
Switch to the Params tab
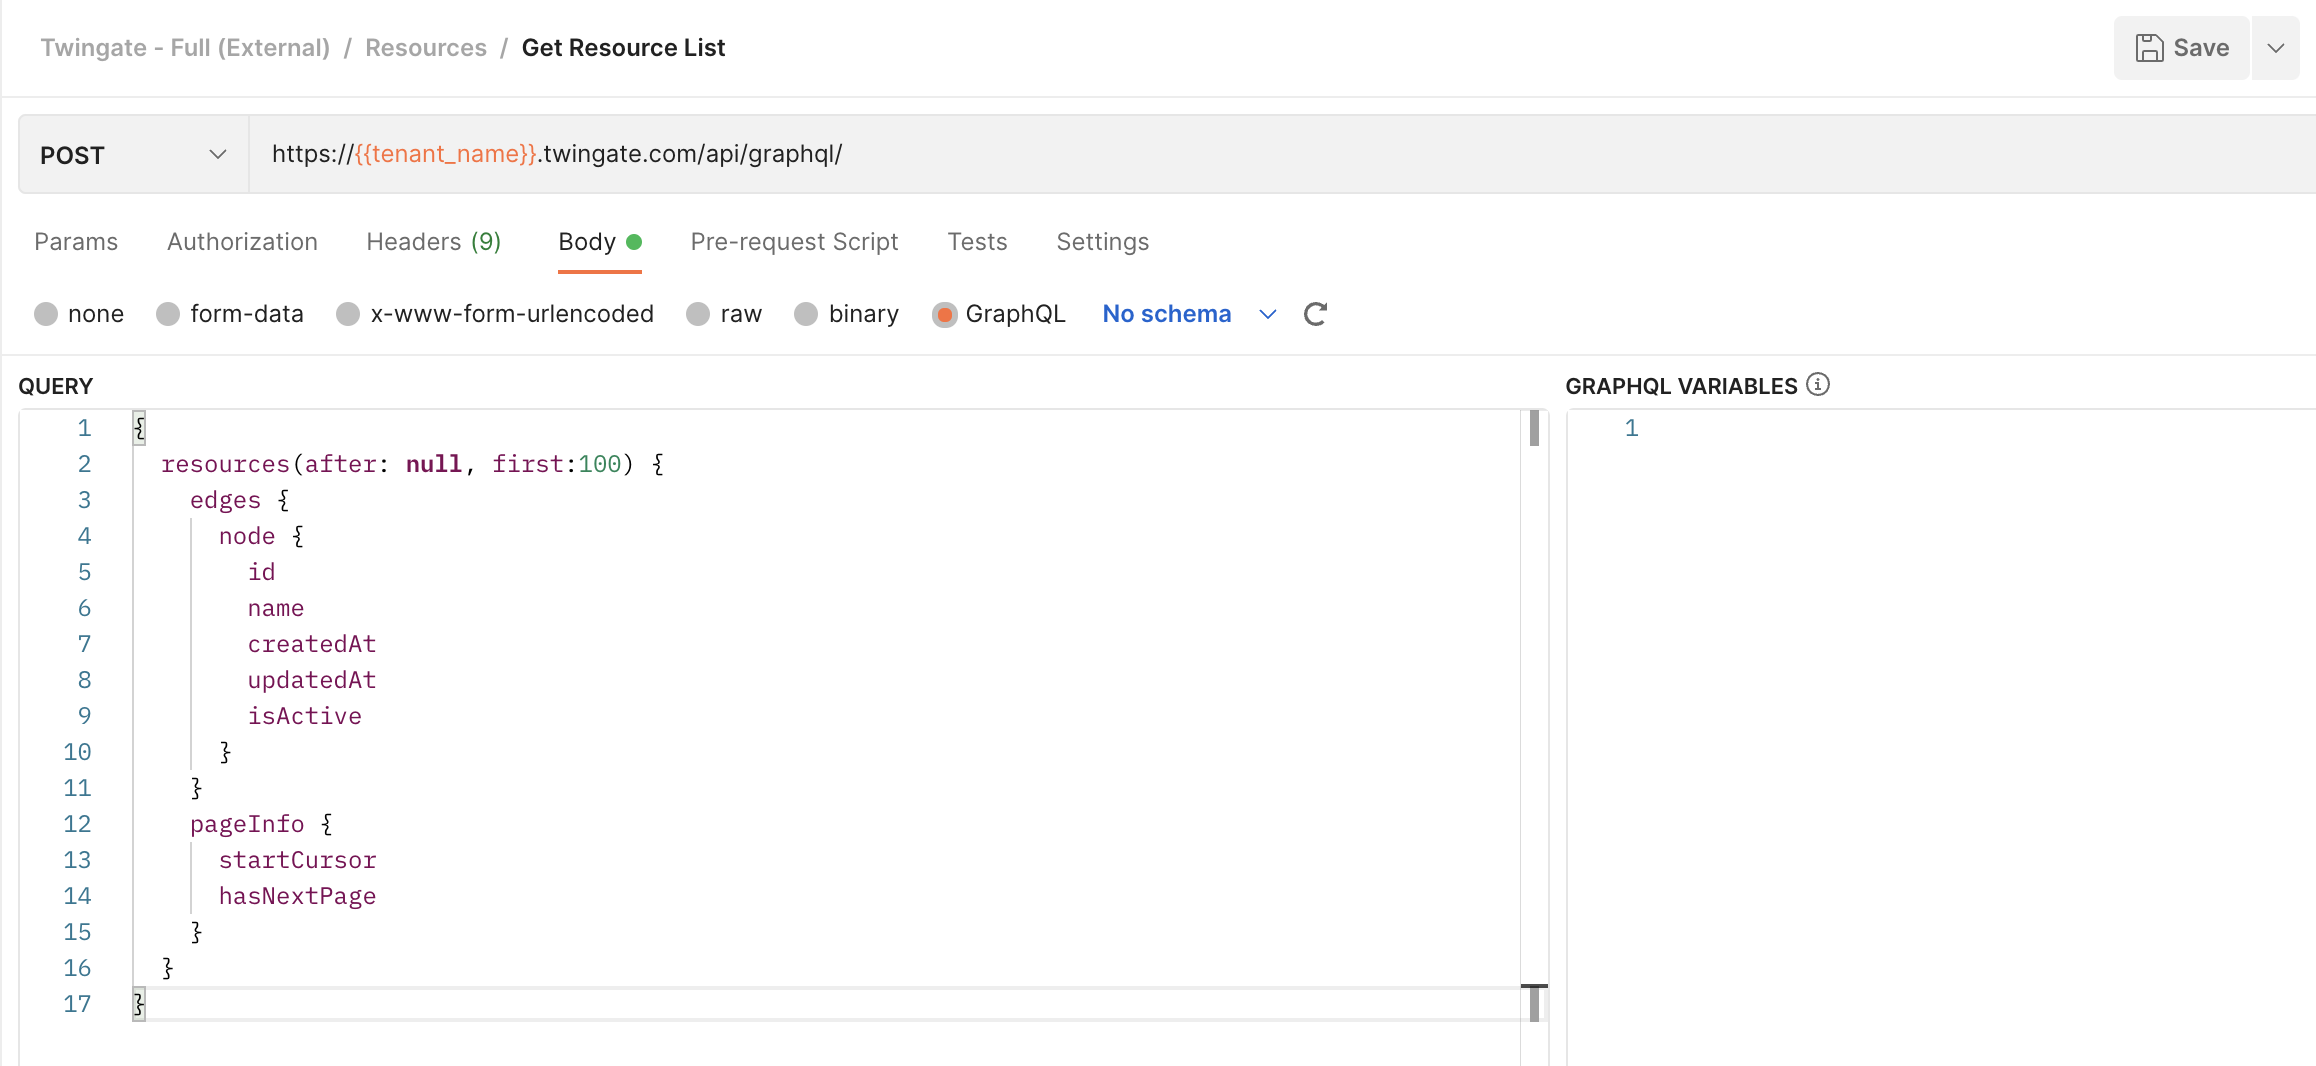[x=76, y=242]
